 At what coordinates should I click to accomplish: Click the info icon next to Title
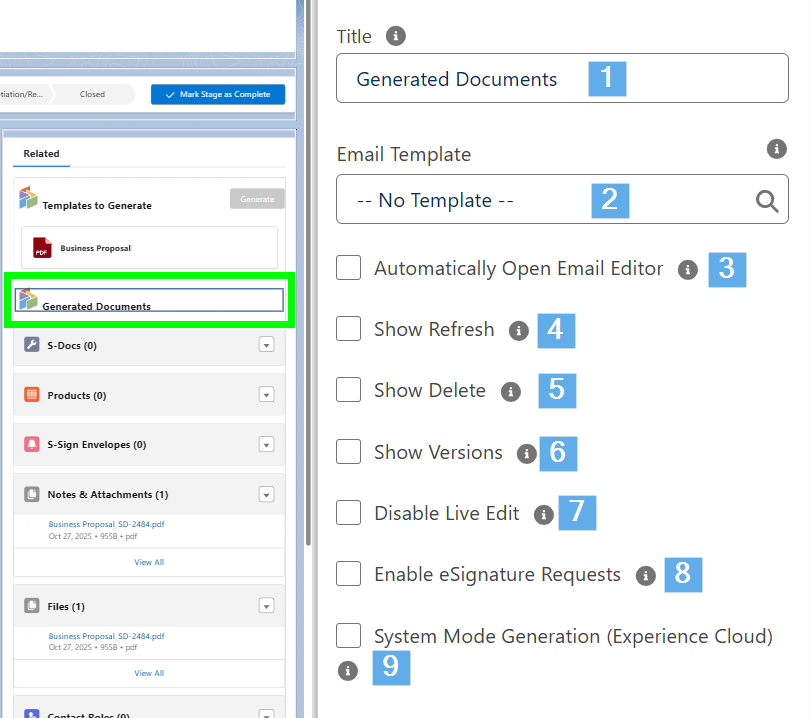pyautogui.click(x=396, y=36)
